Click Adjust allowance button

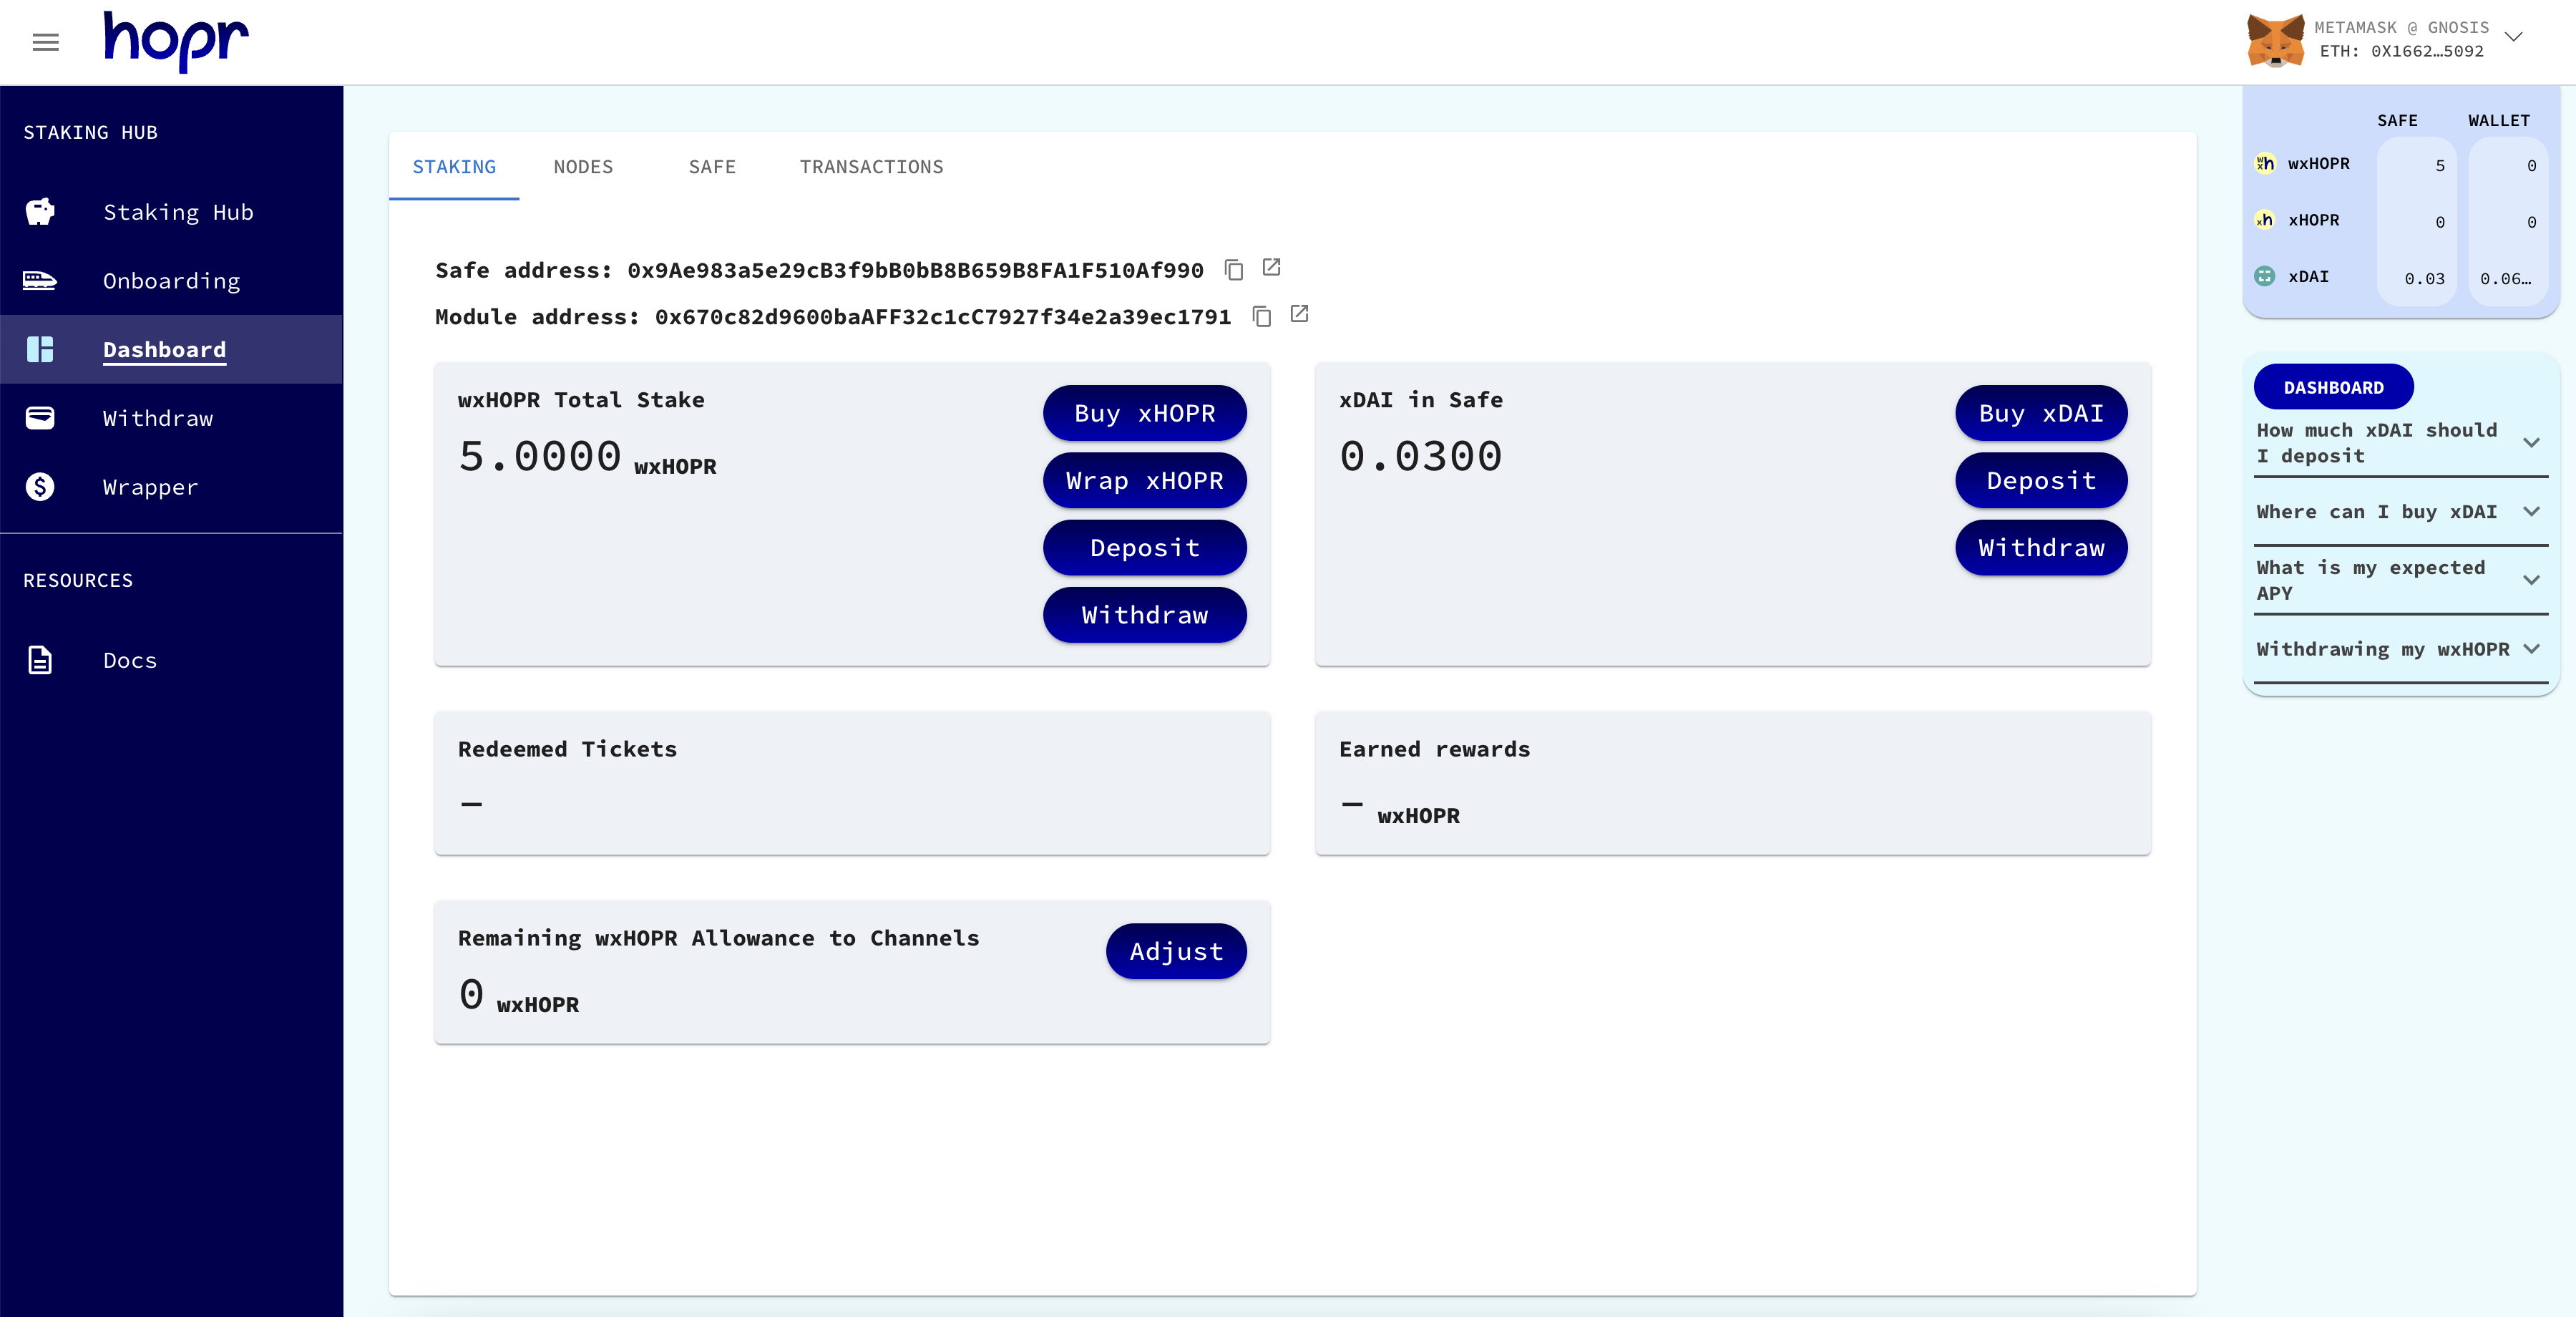(x=1176, y=951)
